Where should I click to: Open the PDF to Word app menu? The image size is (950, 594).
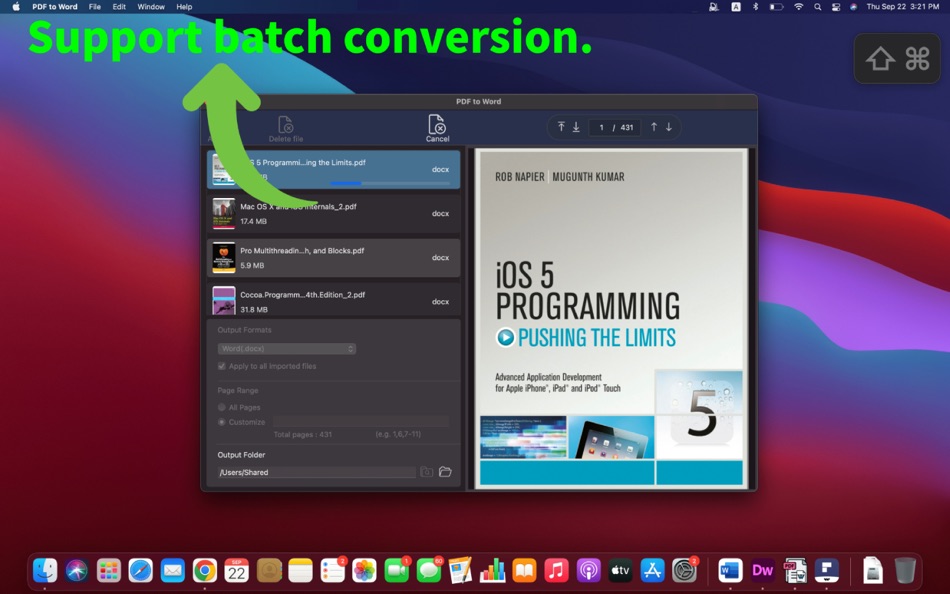[55, 7]
